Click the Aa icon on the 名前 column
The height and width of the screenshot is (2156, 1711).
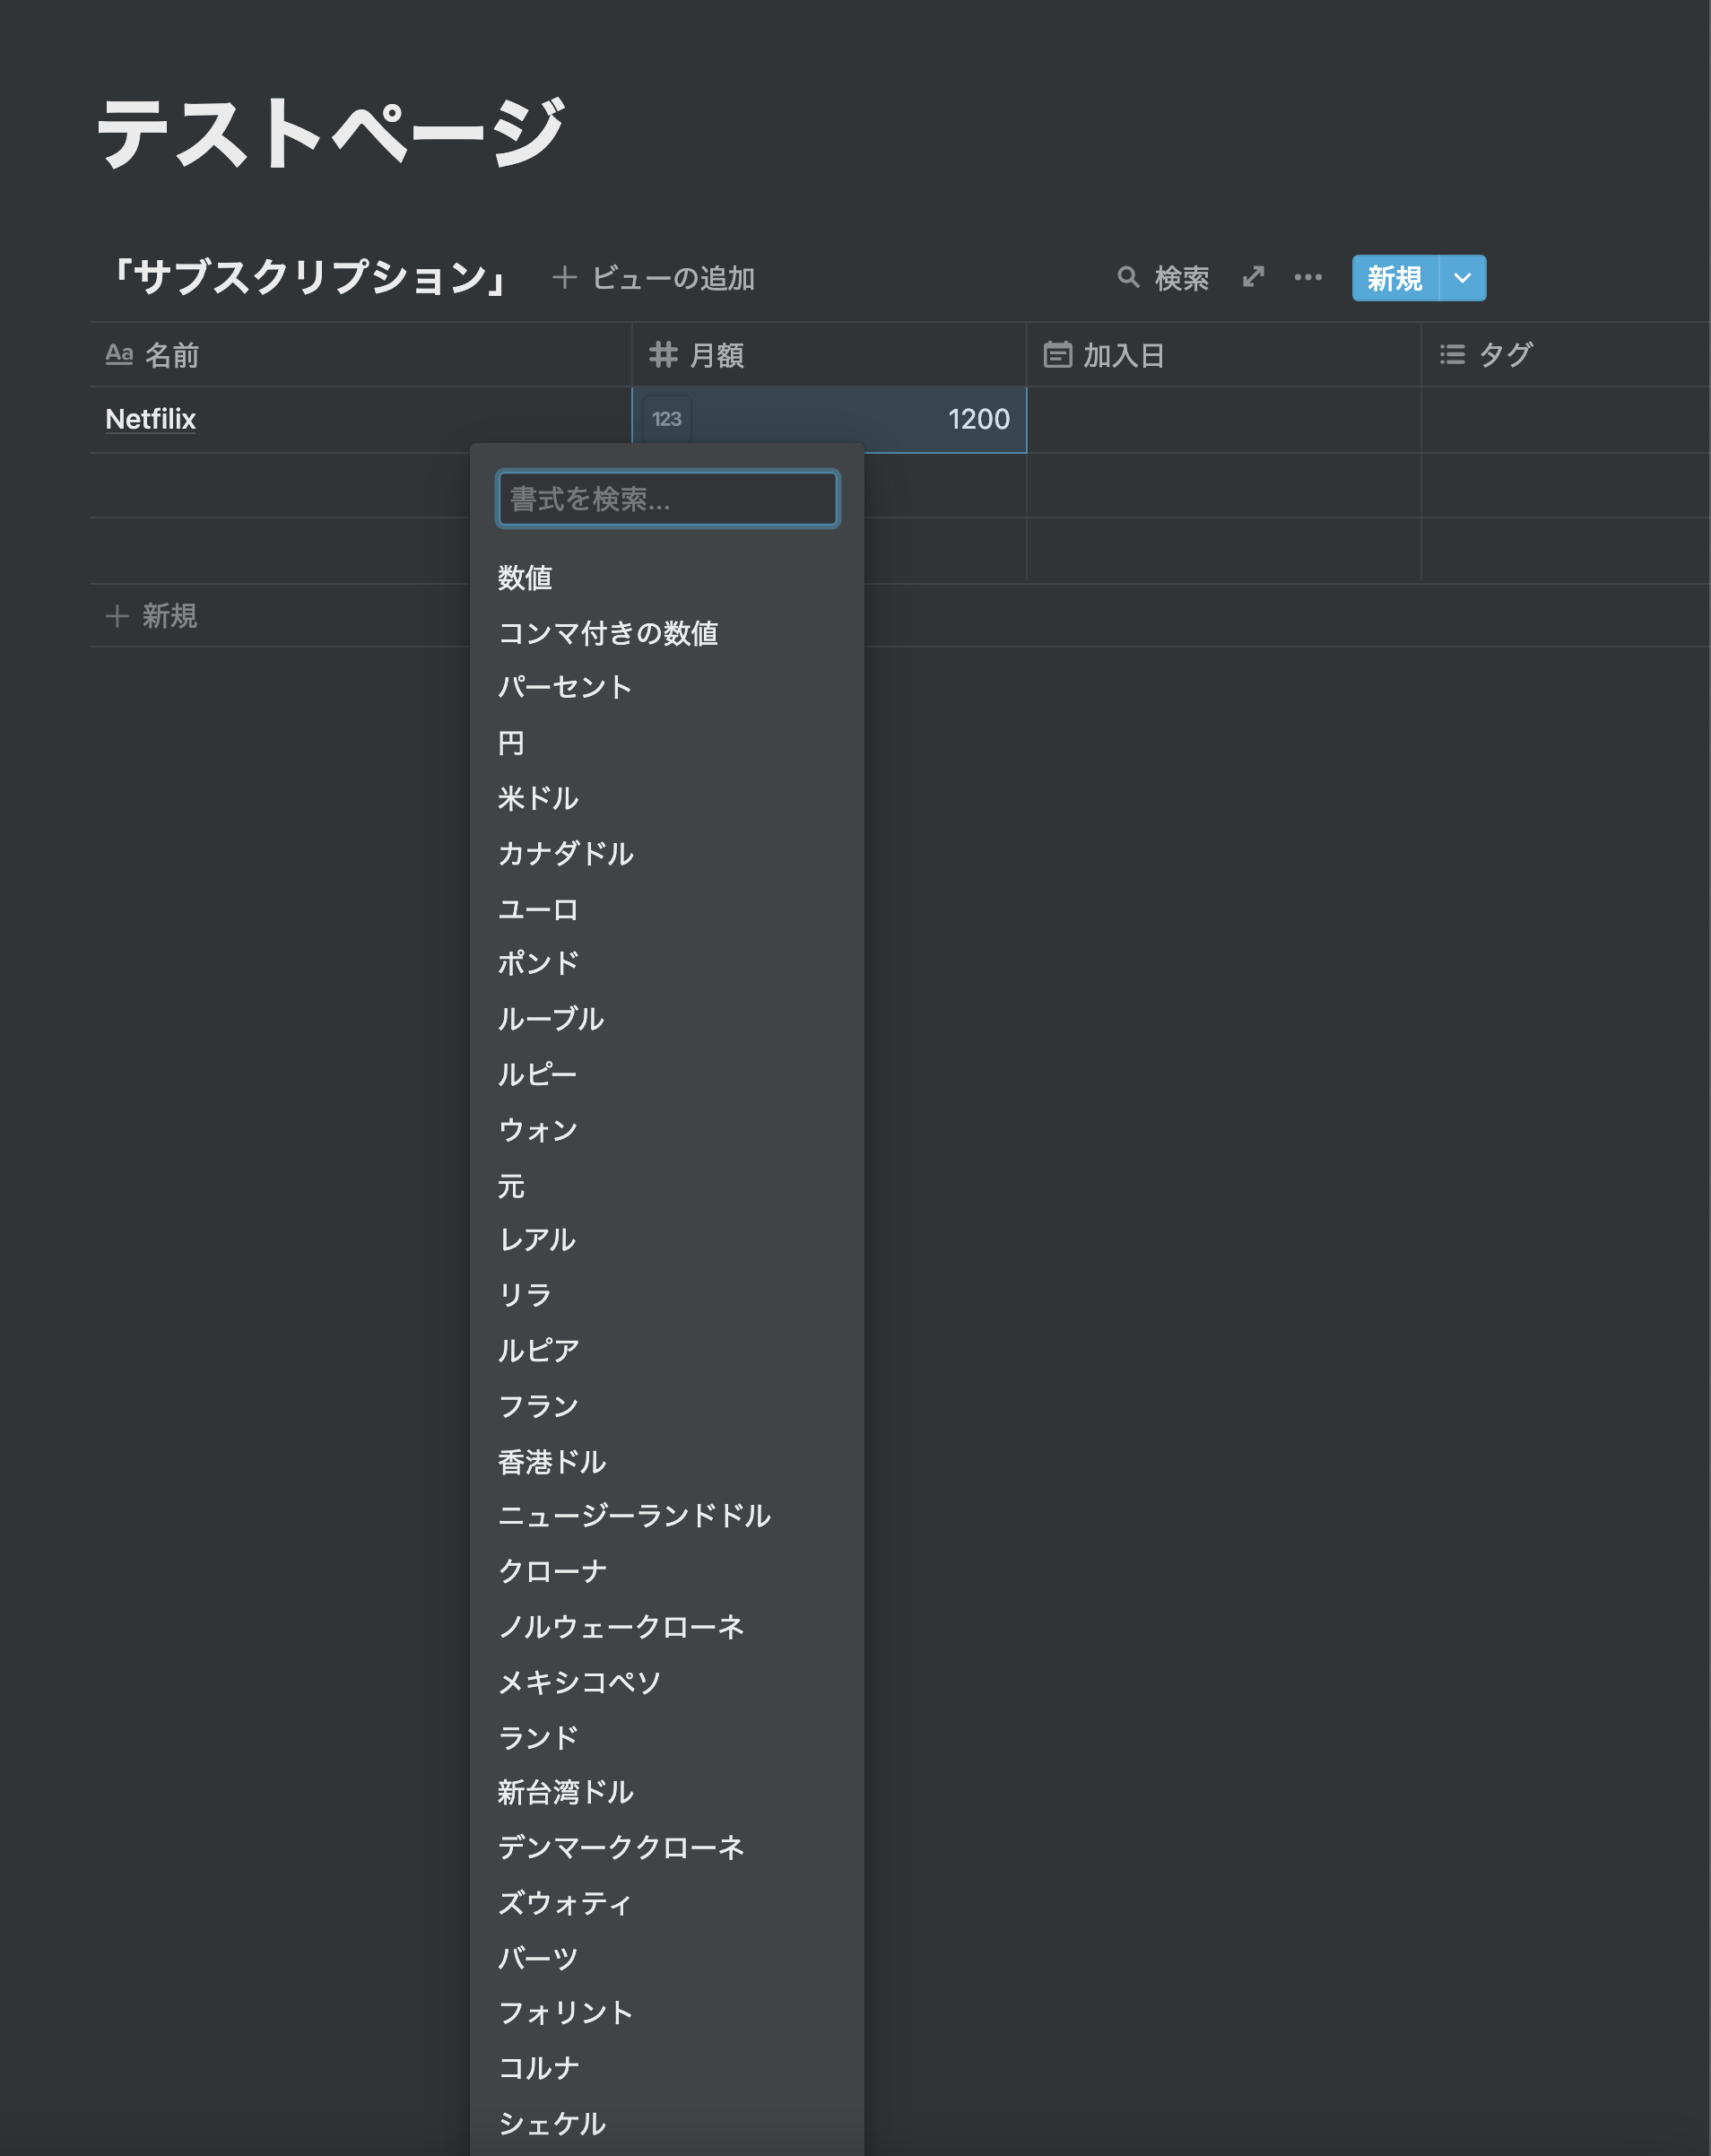pyautogui.click(x=120, y=354)
